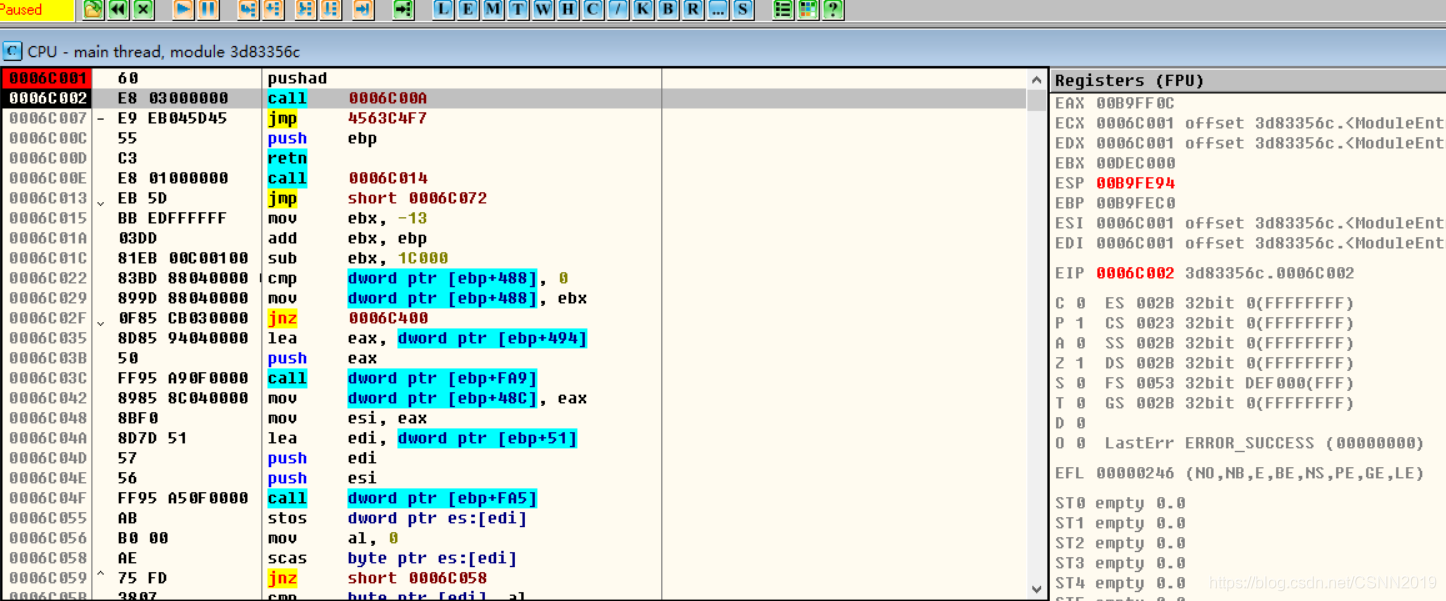1446x601 pixels.
Task: Open help with question mark icon
Action: coord(833,10)
